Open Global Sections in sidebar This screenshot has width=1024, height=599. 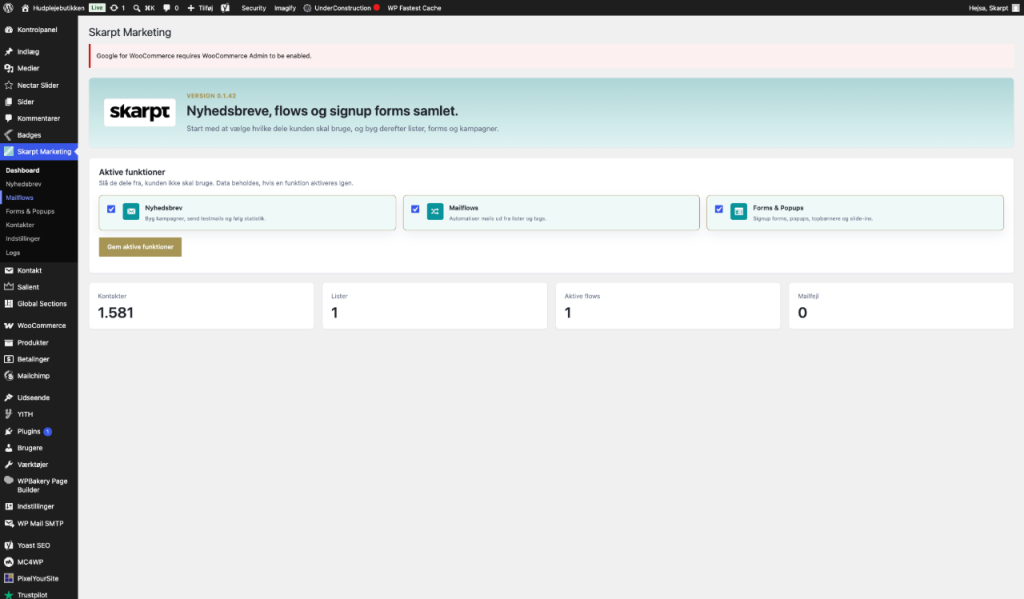click(x=39, y=304)
